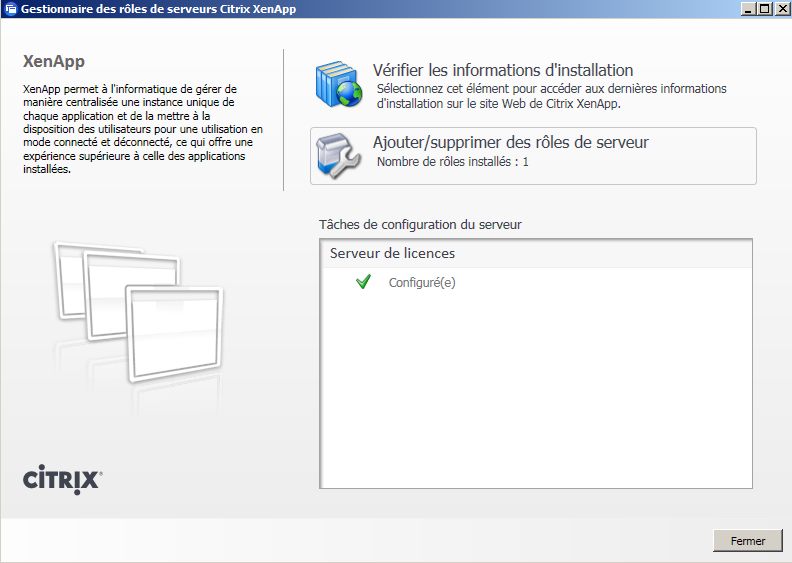Click the wrench server roles icon
Screen dimensions: 792x563
(x=338, y=156)
